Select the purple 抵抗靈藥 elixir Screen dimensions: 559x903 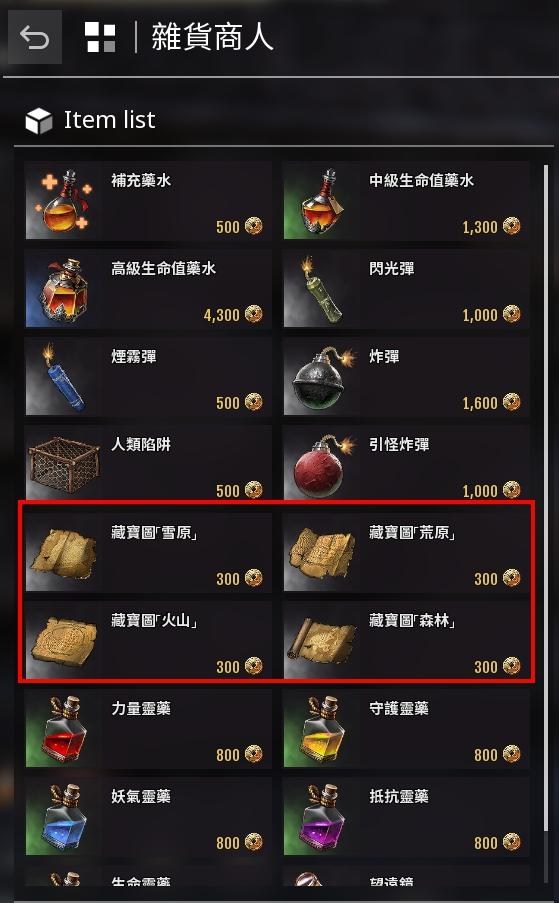tap(406, 817)
